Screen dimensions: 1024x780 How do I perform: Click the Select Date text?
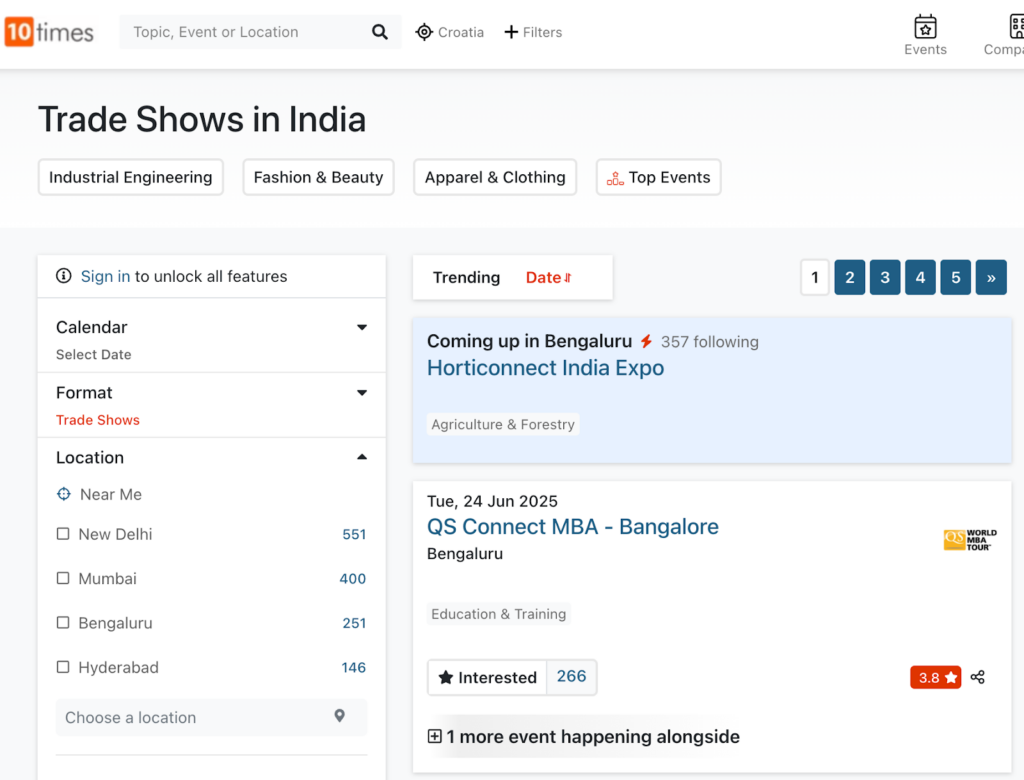click(93, 355)
